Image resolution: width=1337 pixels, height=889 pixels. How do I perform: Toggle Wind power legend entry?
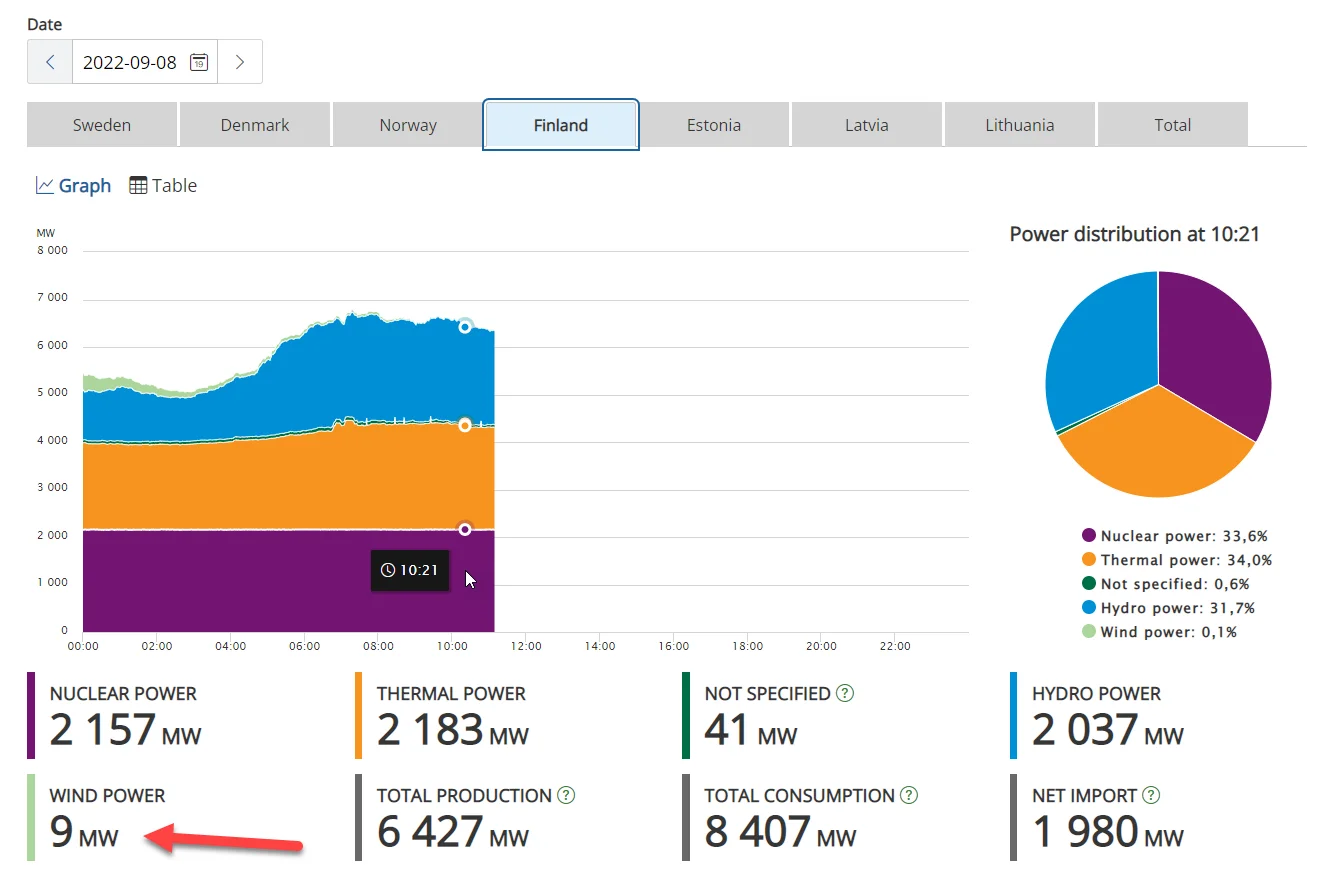pos(1163,632)
